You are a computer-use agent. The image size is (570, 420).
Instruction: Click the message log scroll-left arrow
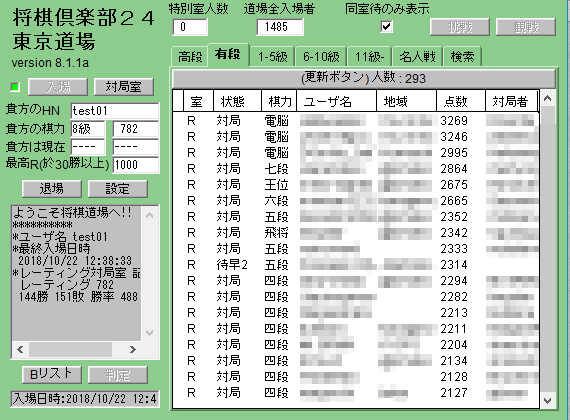coord(20,349)
